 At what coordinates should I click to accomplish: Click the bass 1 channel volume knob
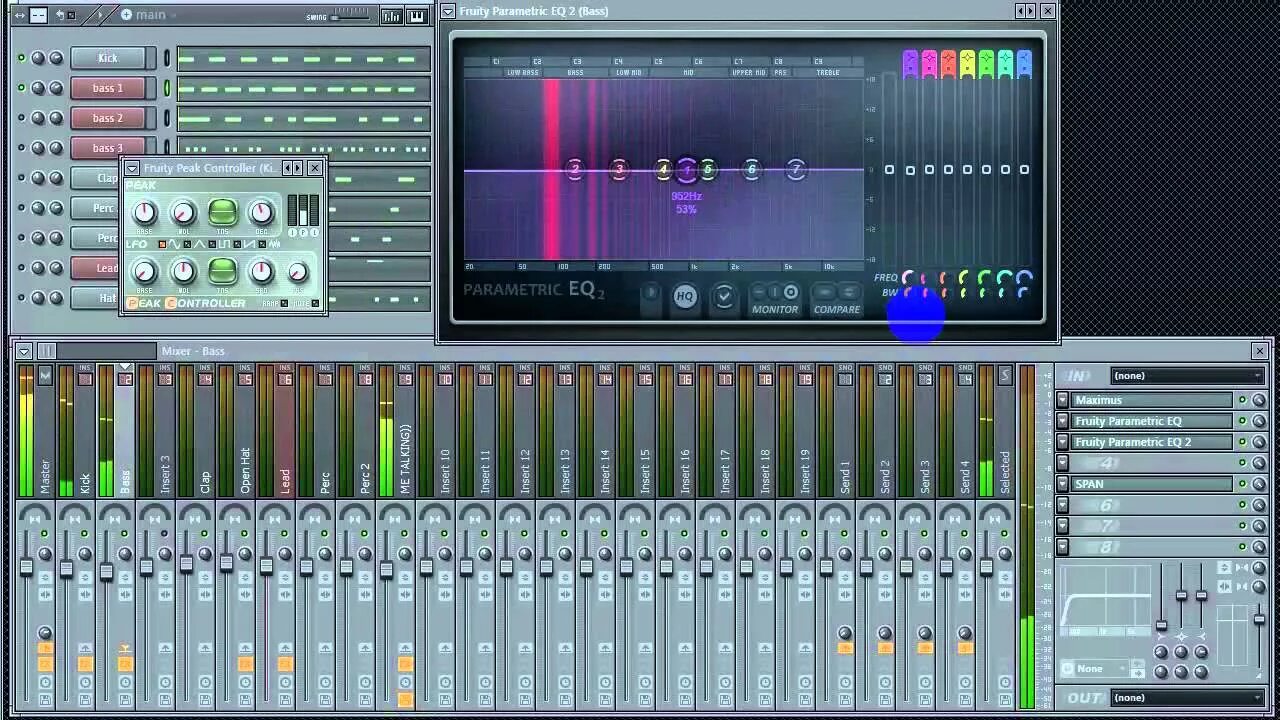pos(56,88)
